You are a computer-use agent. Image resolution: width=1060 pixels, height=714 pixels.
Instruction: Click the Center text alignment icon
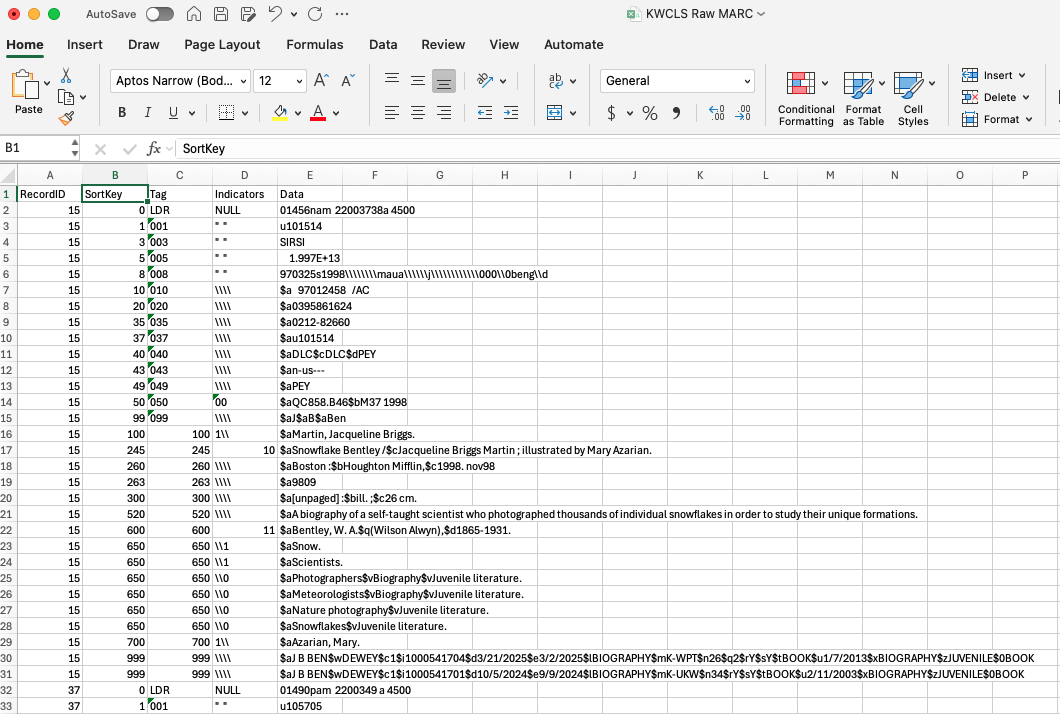click(418, 113)
